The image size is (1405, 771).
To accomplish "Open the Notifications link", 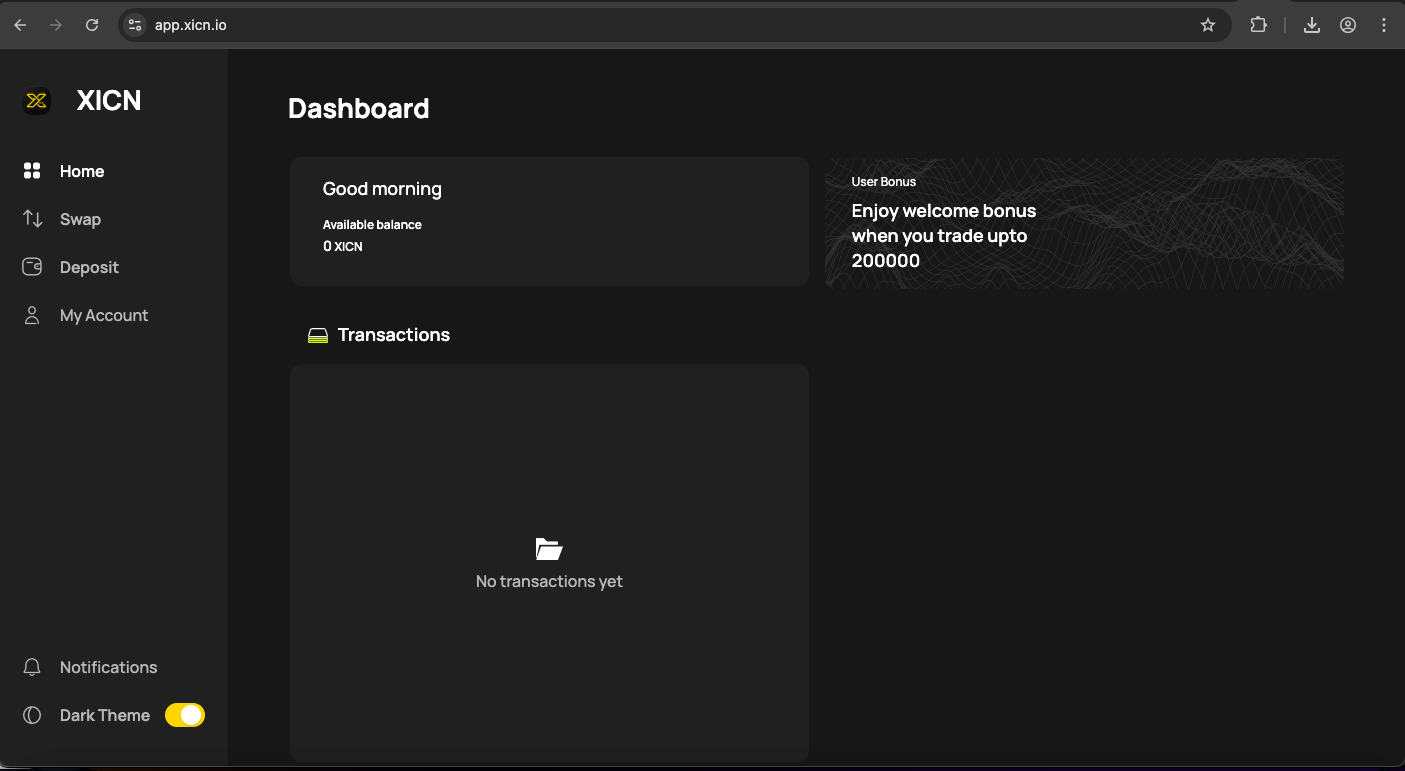I will tap(108, 667).
